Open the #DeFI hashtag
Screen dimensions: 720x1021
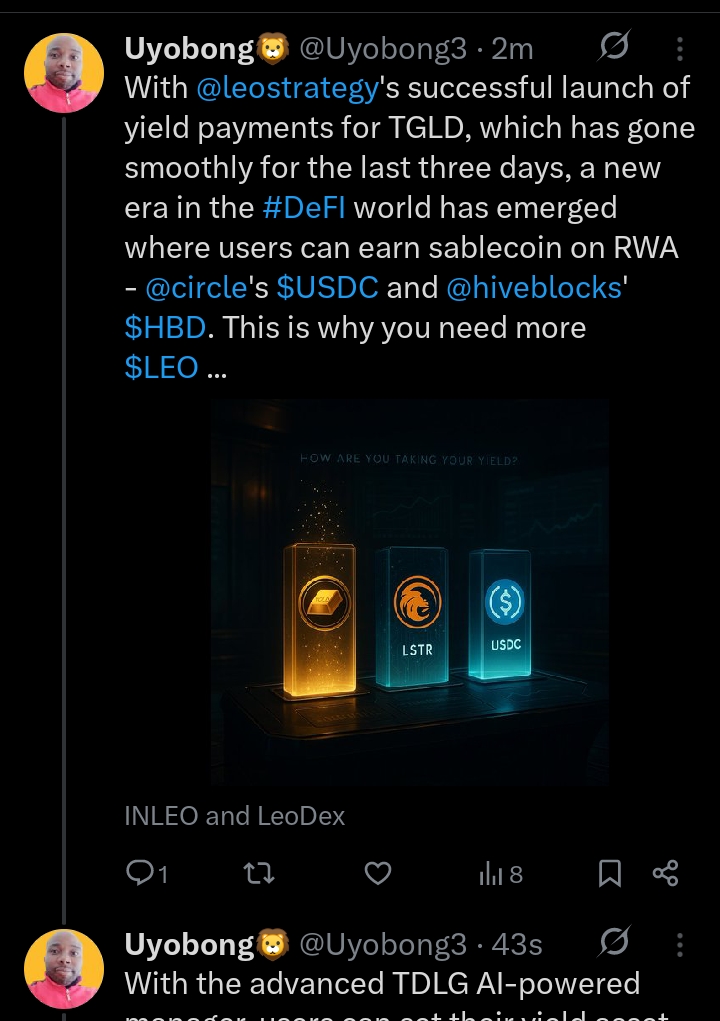point(304,208)
